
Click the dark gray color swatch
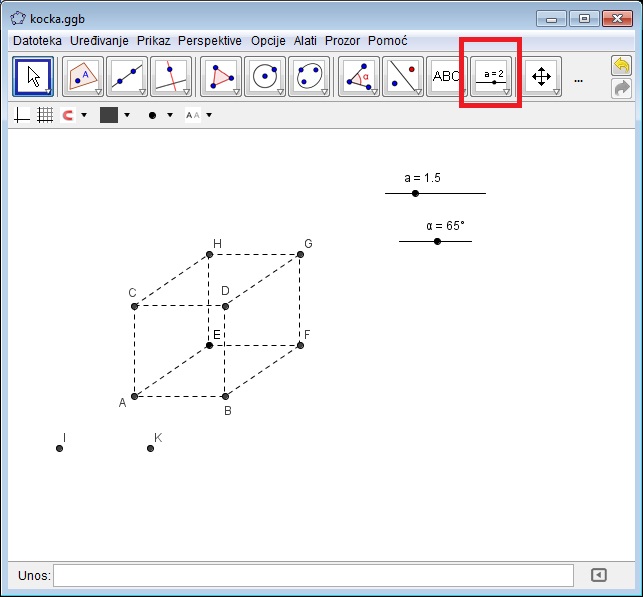(109, 115)
